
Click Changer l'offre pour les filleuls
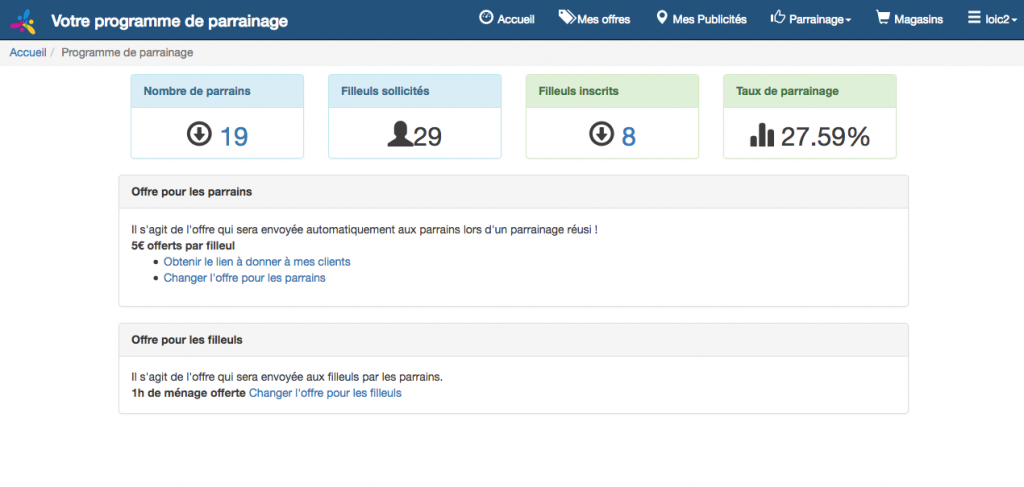(x=325, y=393)
